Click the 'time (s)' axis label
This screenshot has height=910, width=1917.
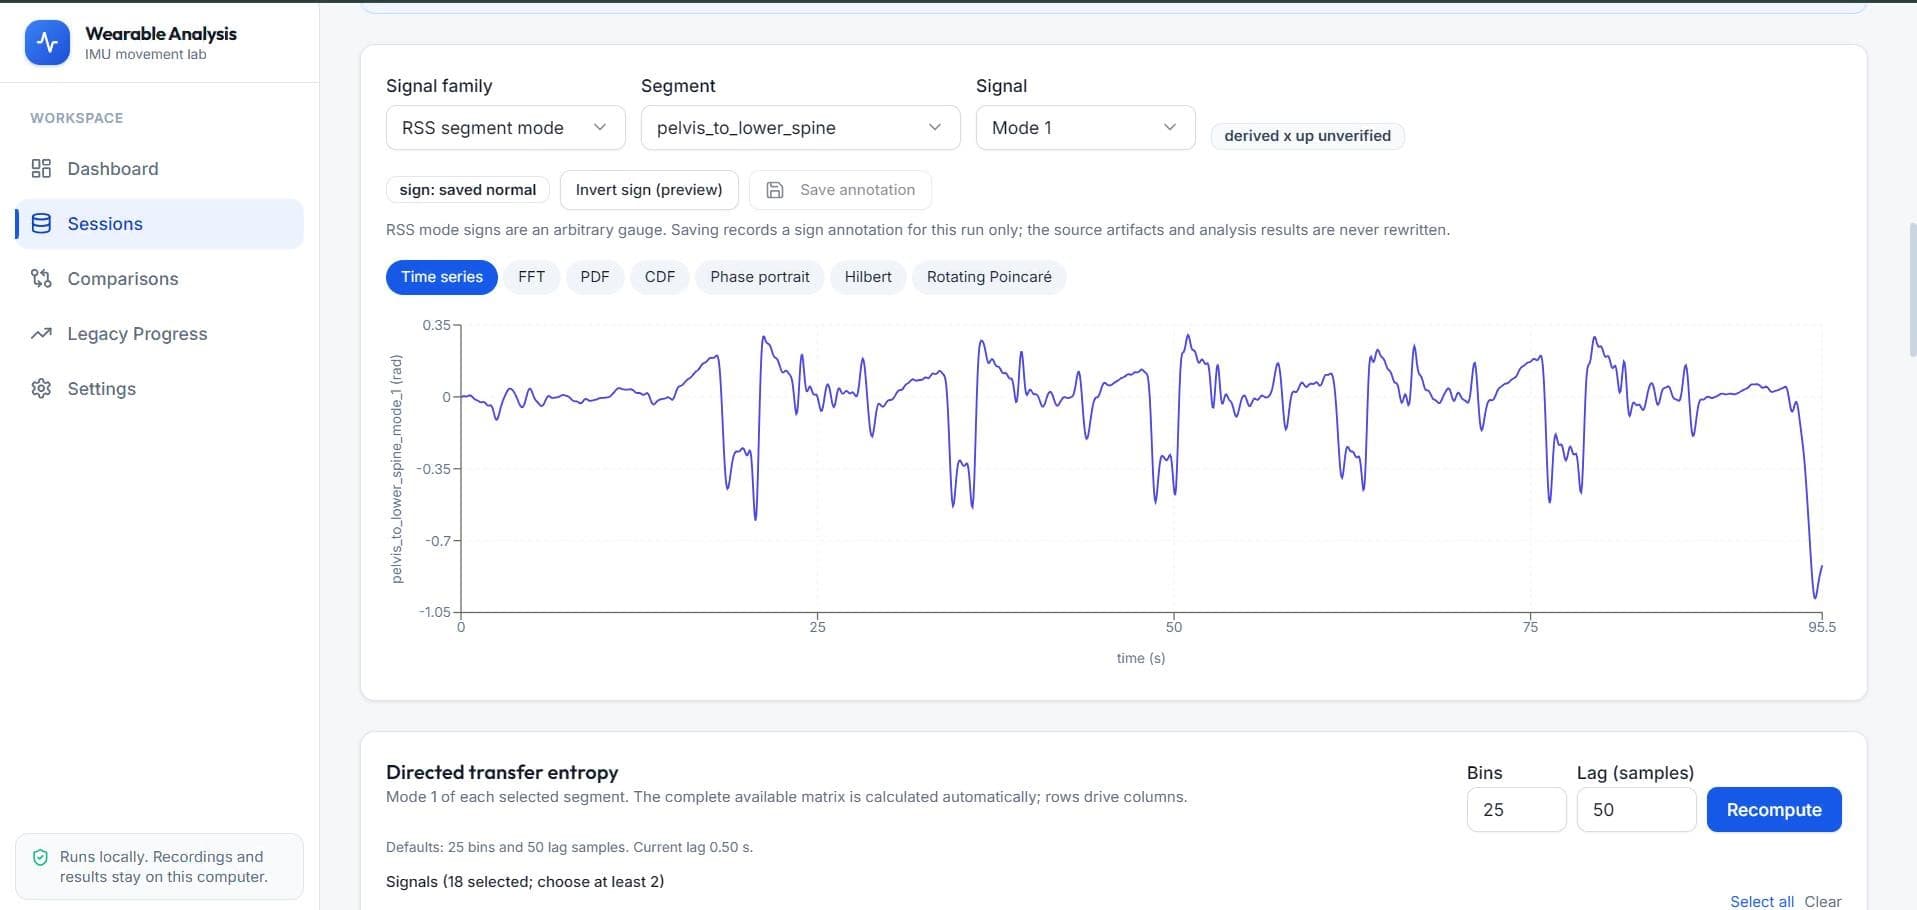[1141, 658]
